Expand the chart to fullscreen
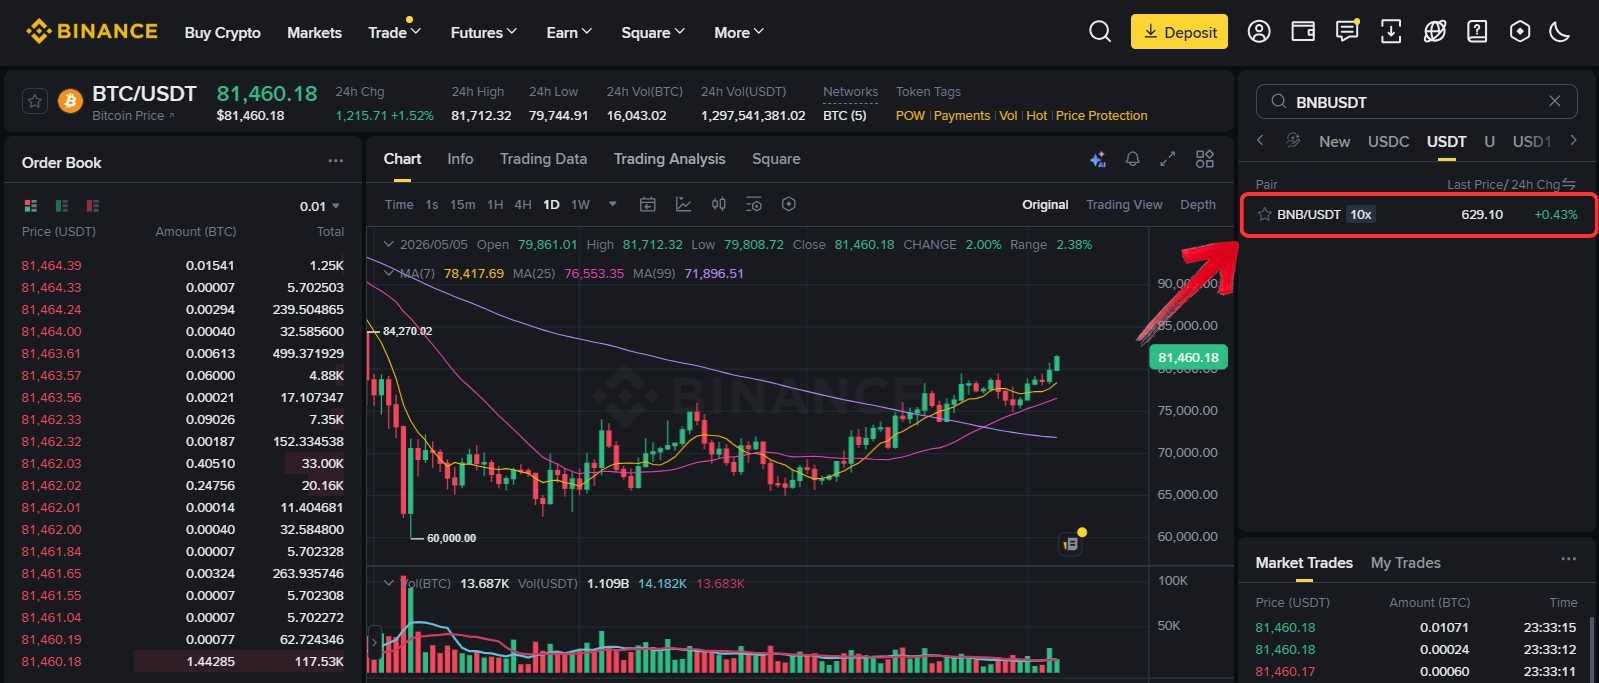 coord(1168,159)
